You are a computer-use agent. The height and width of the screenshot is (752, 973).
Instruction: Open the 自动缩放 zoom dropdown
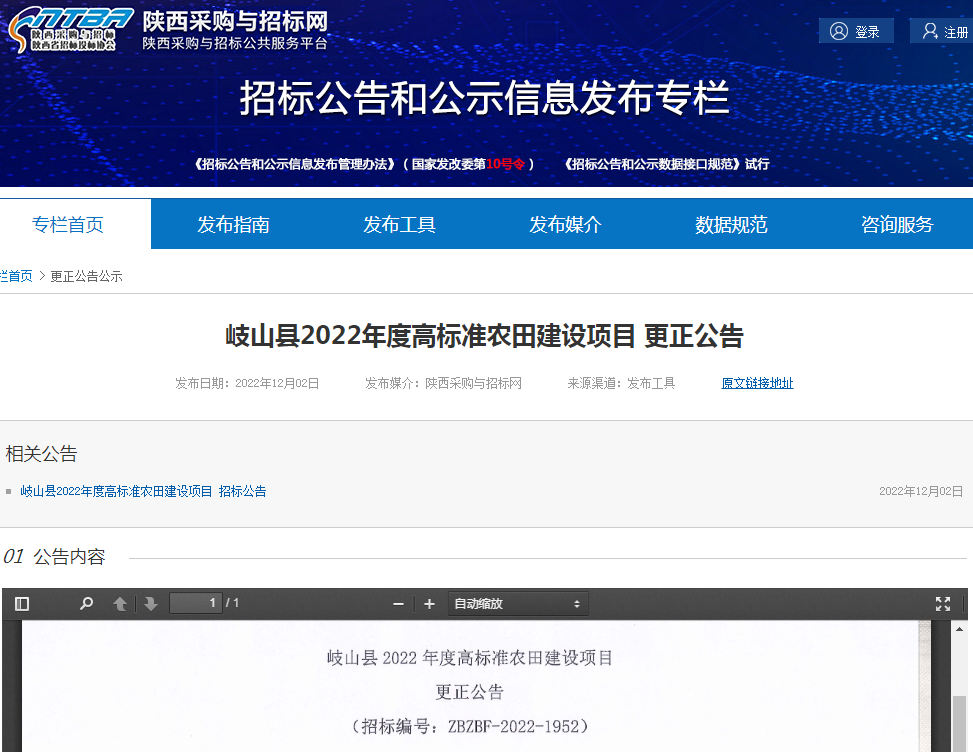(517, 604)
